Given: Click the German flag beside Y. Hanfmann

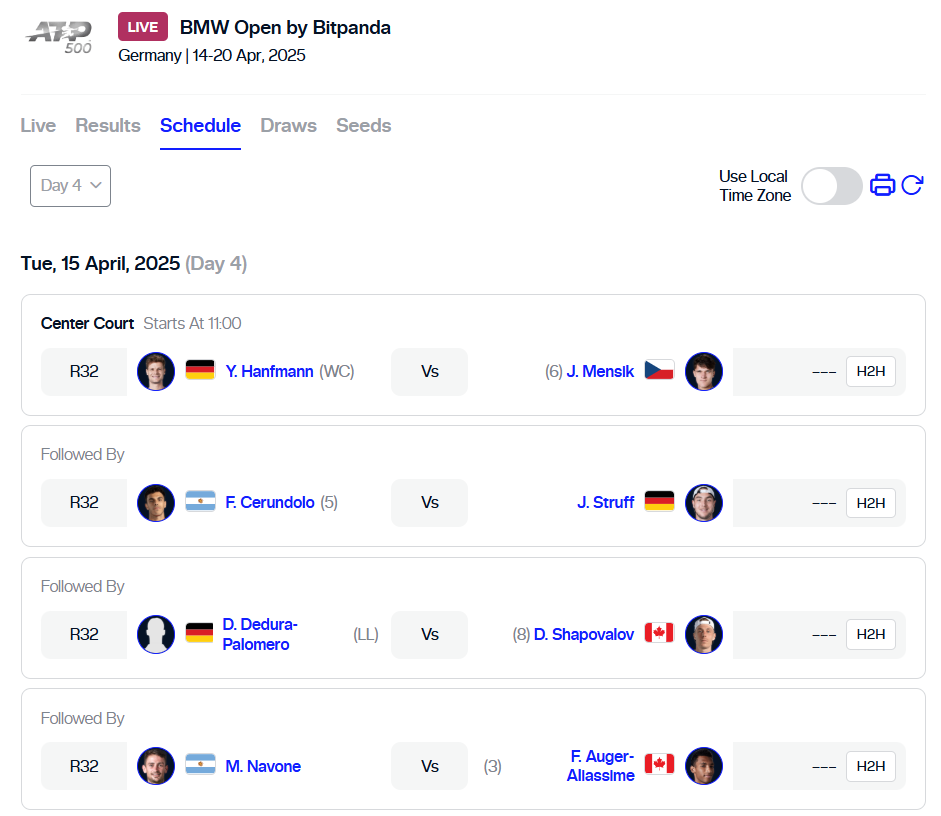Looking at the screenshot, I should click(200, 371).
